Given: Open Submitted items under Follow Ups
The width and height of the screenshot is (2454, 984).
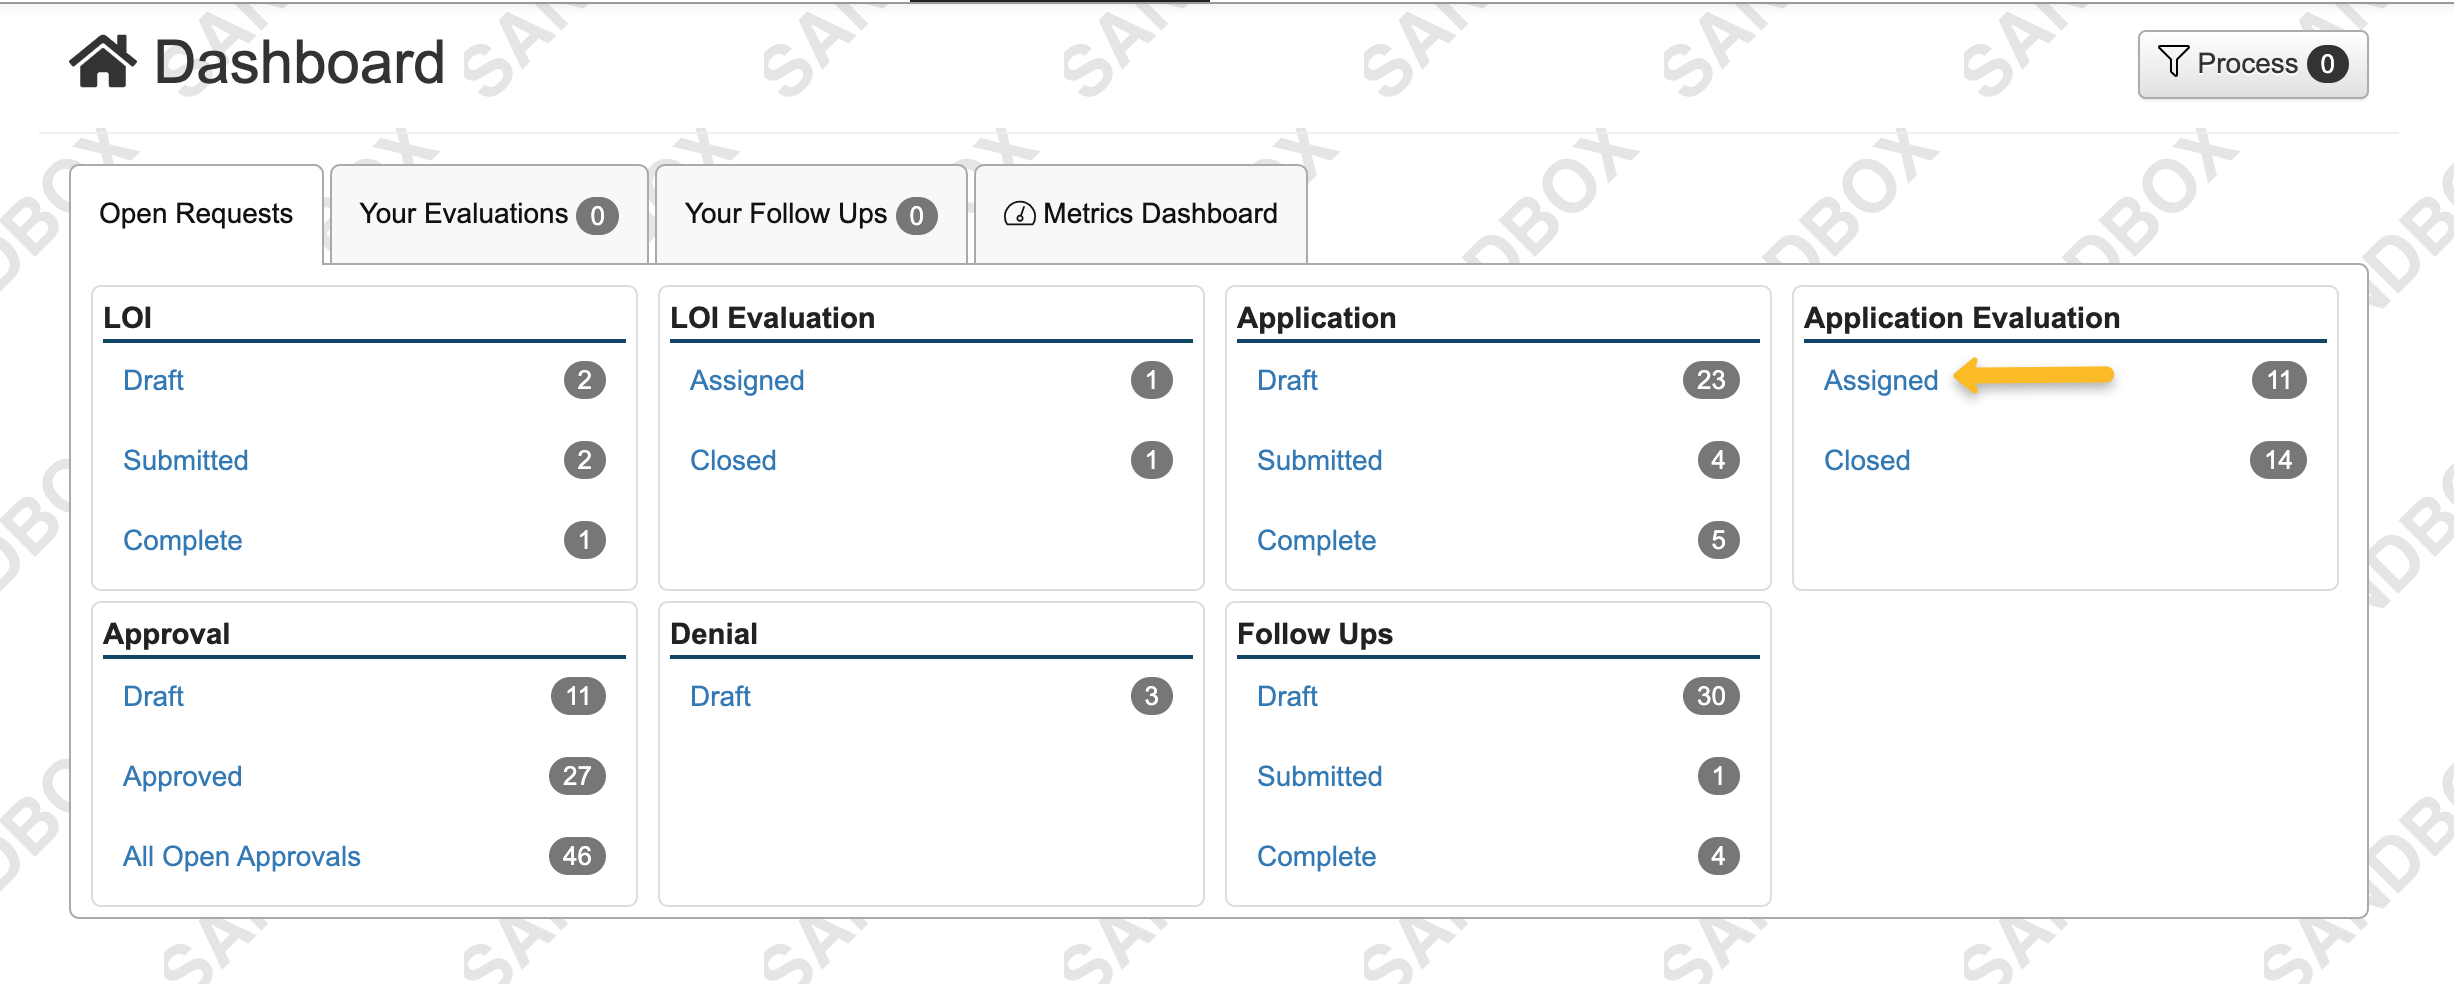Looking at the screenshot, I should pyautogui.click(x=1319, y=776).
